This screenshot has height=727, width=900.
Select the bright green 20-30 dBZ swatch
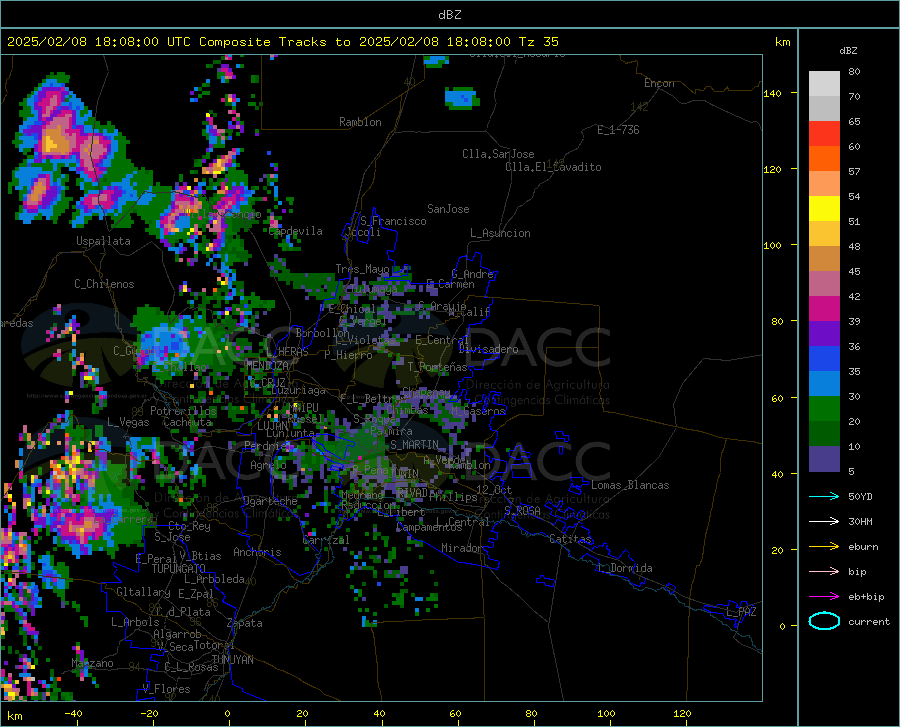pos(824,409)
